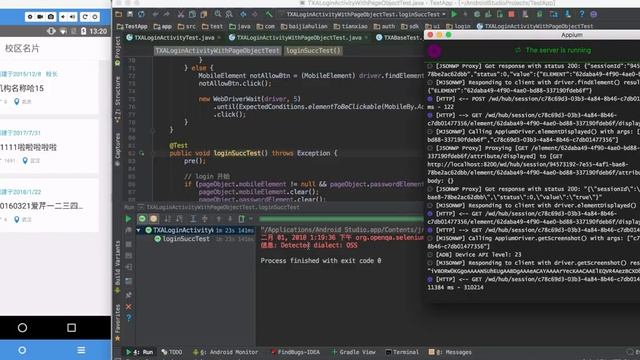Screen dimensions: 640x360
Task: Click TestApp in navigation bar
Action: pos(132,27)
